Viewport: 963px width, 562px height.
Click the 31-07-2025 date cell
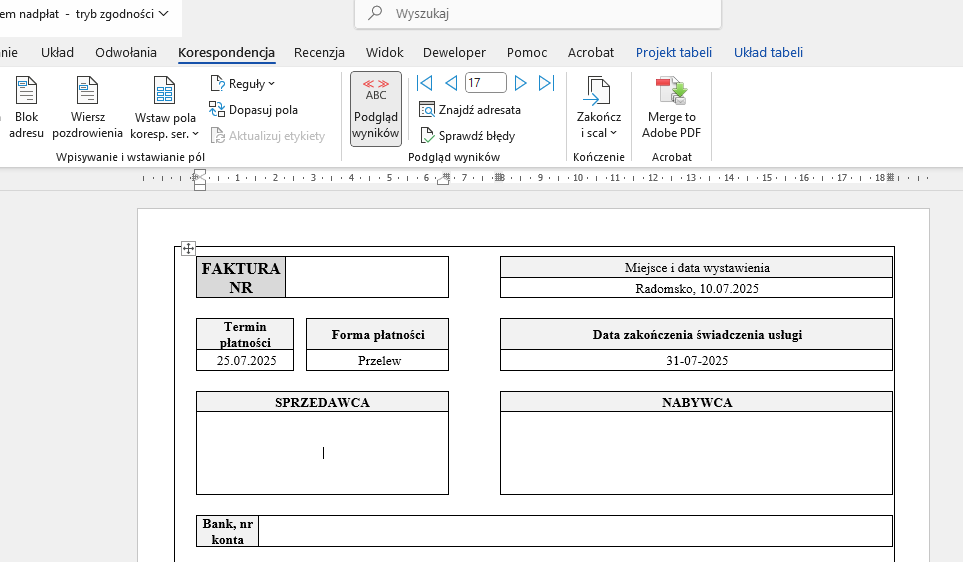[x=696, y=361]
